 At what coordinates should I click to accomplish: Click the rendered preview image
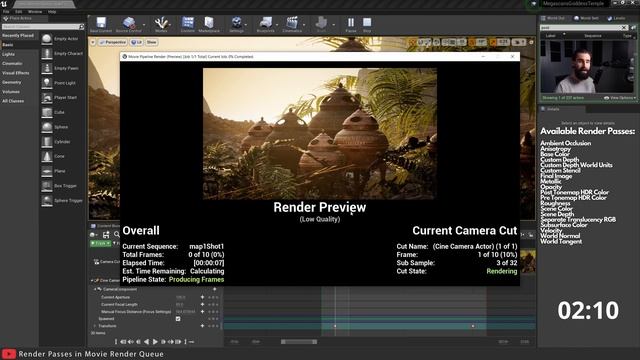pos(320,133)
